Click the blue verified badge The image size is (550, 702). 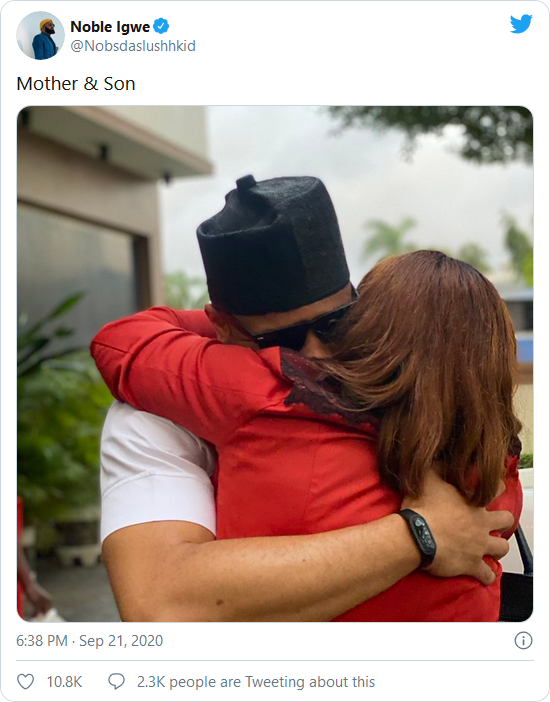coord(161,26)
